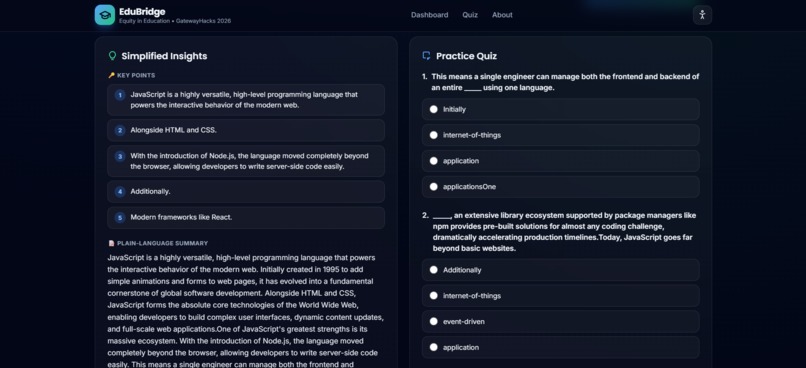Click the Practice Quiz heading icon

click(x=426, y=56)
